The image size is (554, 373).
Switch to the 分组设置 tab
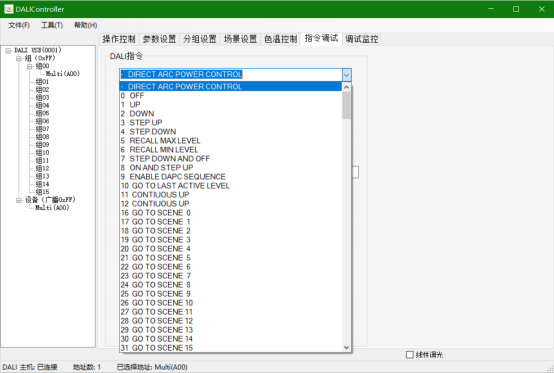click(200, 39)
